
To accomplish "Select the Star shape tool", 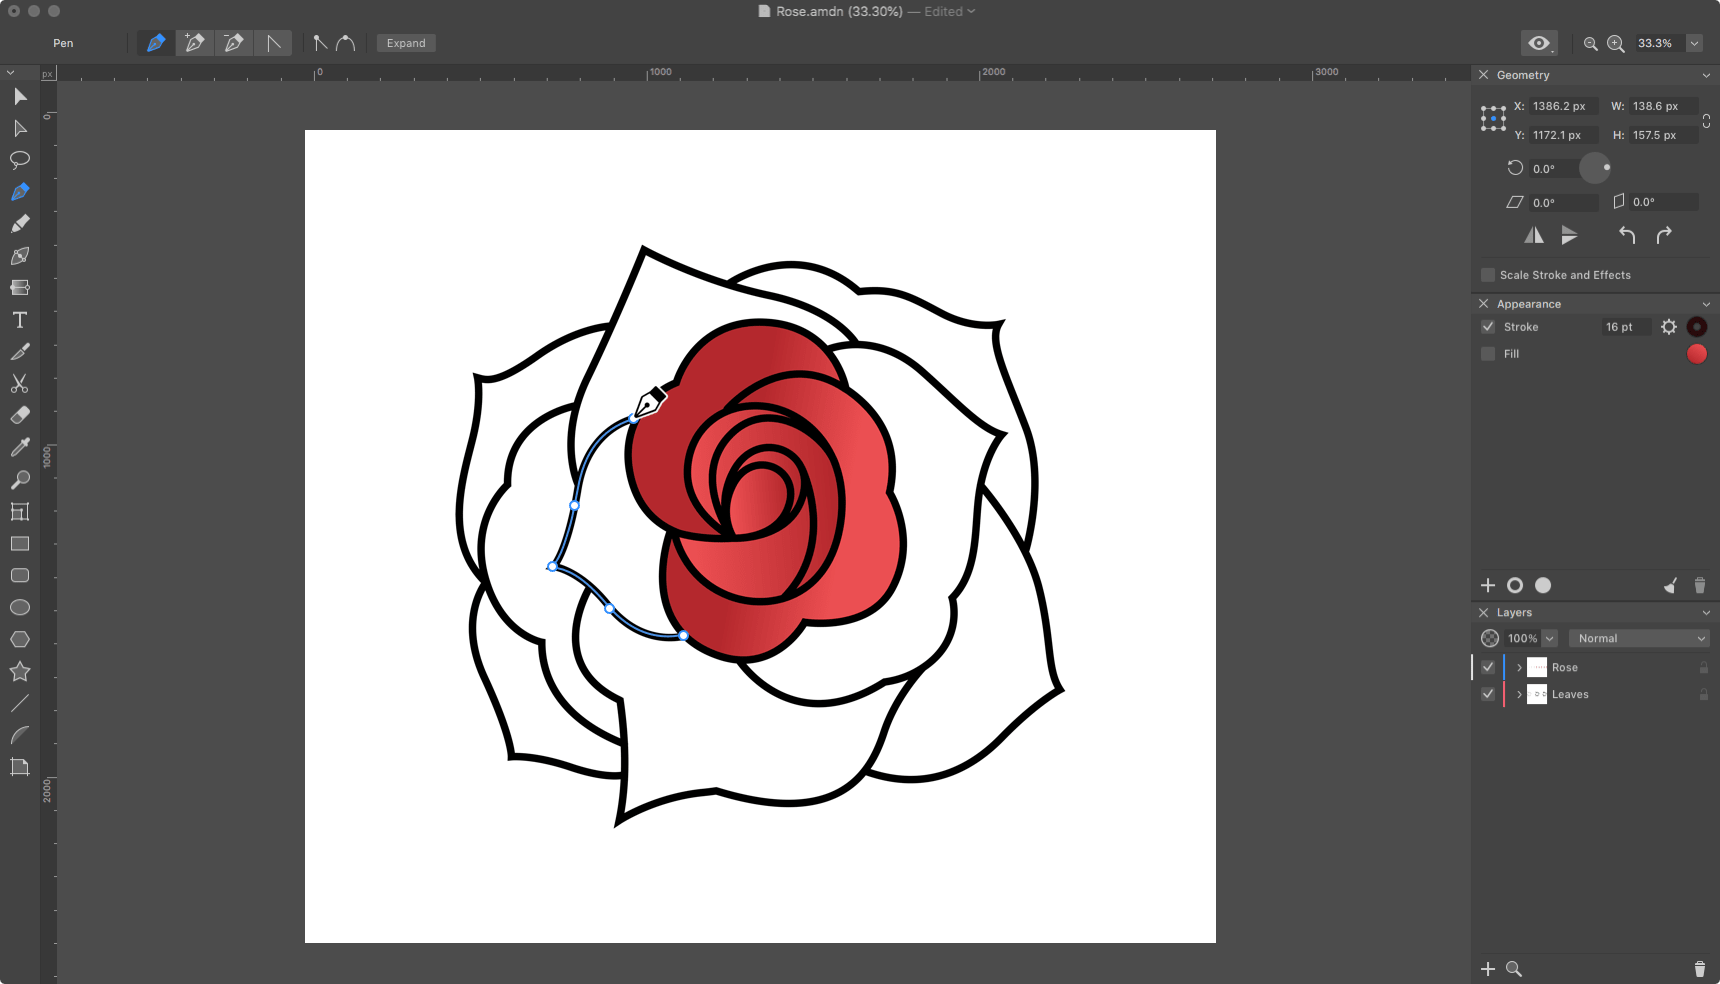I will [19, 672].
